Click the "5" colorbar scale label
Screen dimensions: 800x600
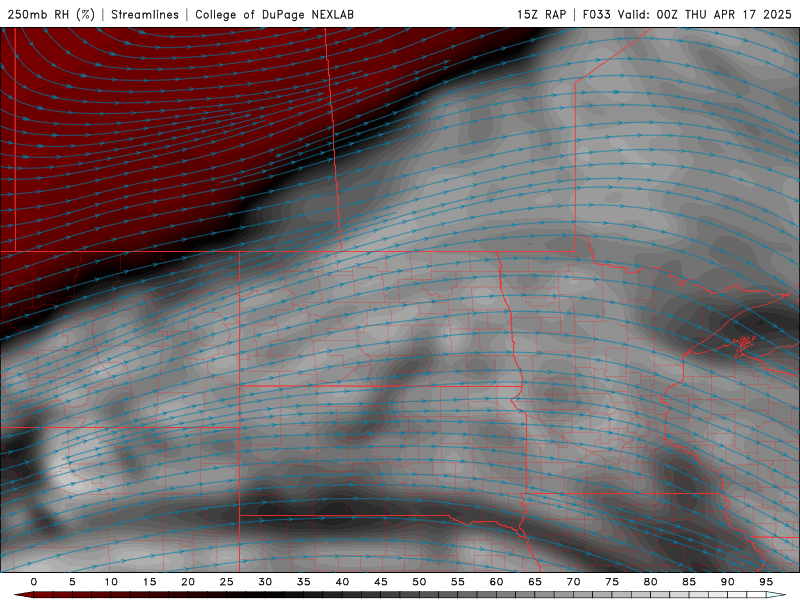72,582
